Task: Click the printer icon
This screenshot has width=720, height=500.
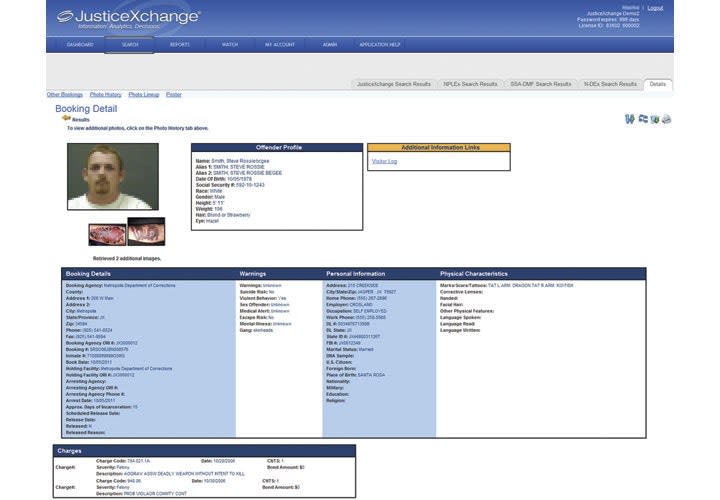Action: [666, 119]
